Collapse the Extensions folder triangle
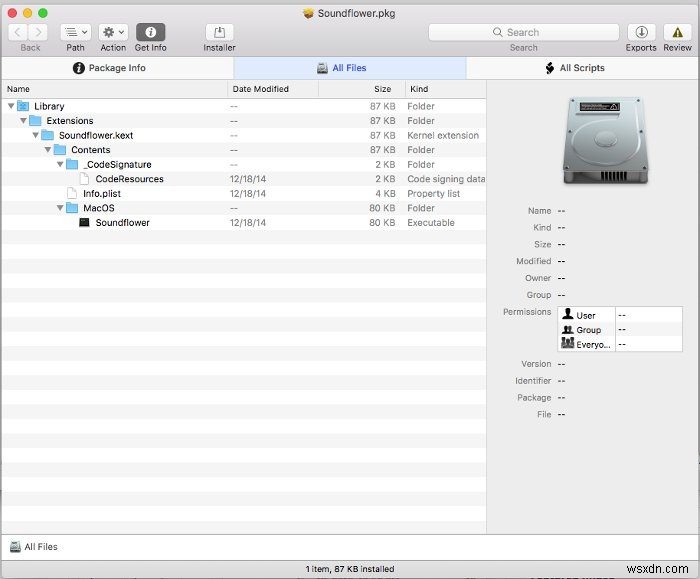 click(x=23, y=121)
